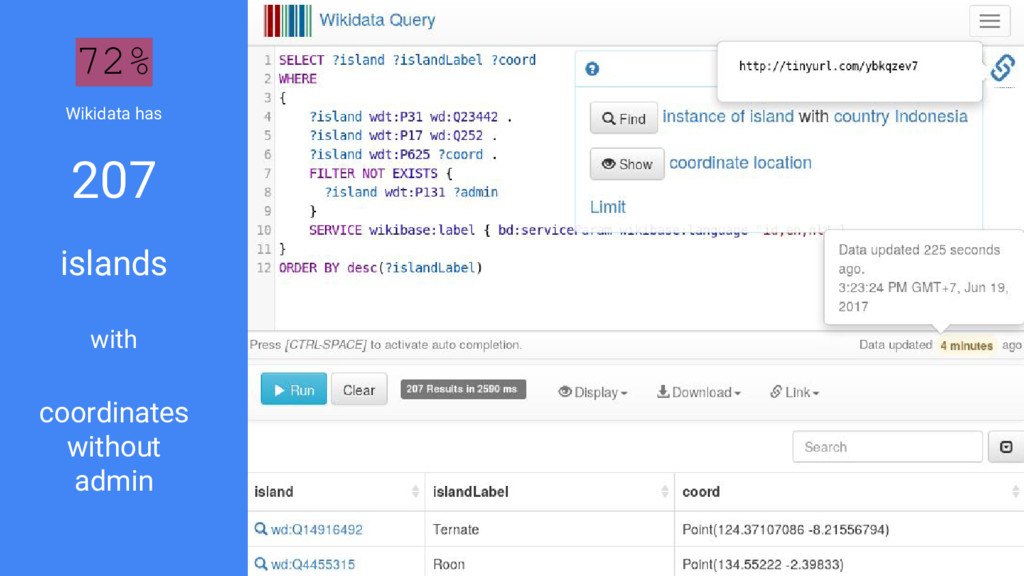
Task: Click the '4 minutes' data updated label
Action: [x=966, y=345]
